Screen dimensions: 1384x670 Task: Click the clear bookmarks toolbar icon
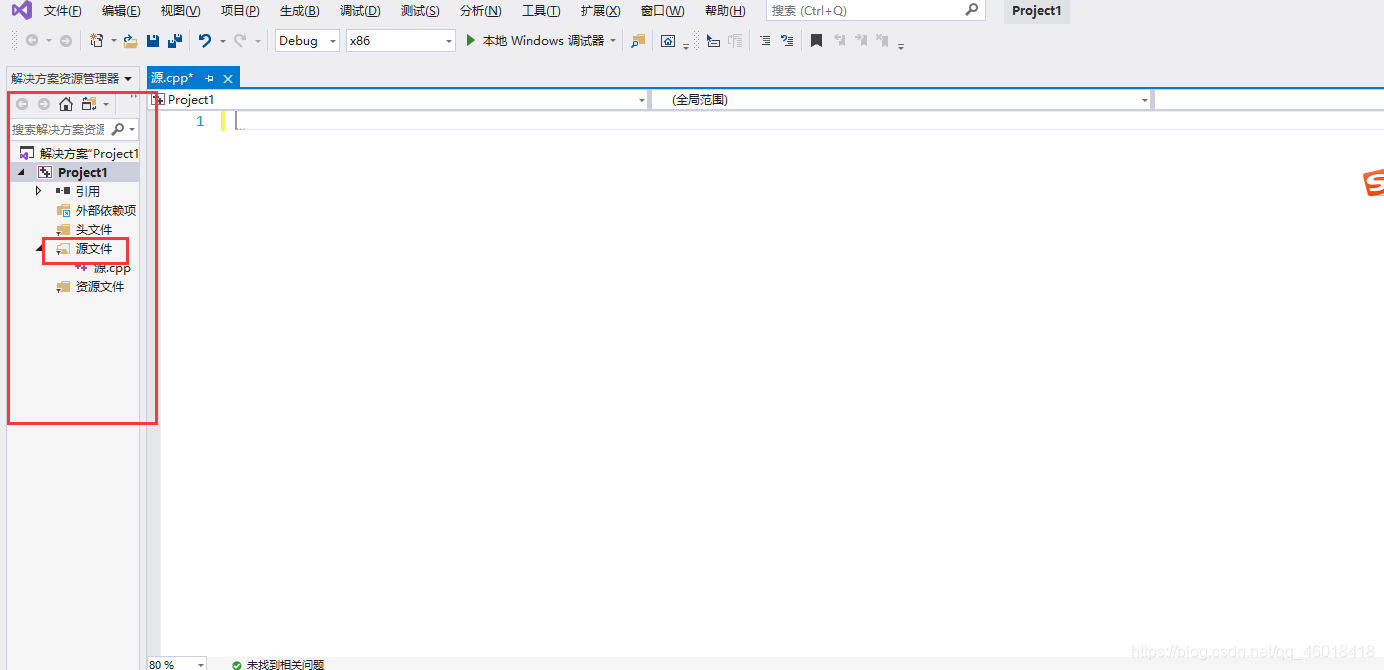882,41
